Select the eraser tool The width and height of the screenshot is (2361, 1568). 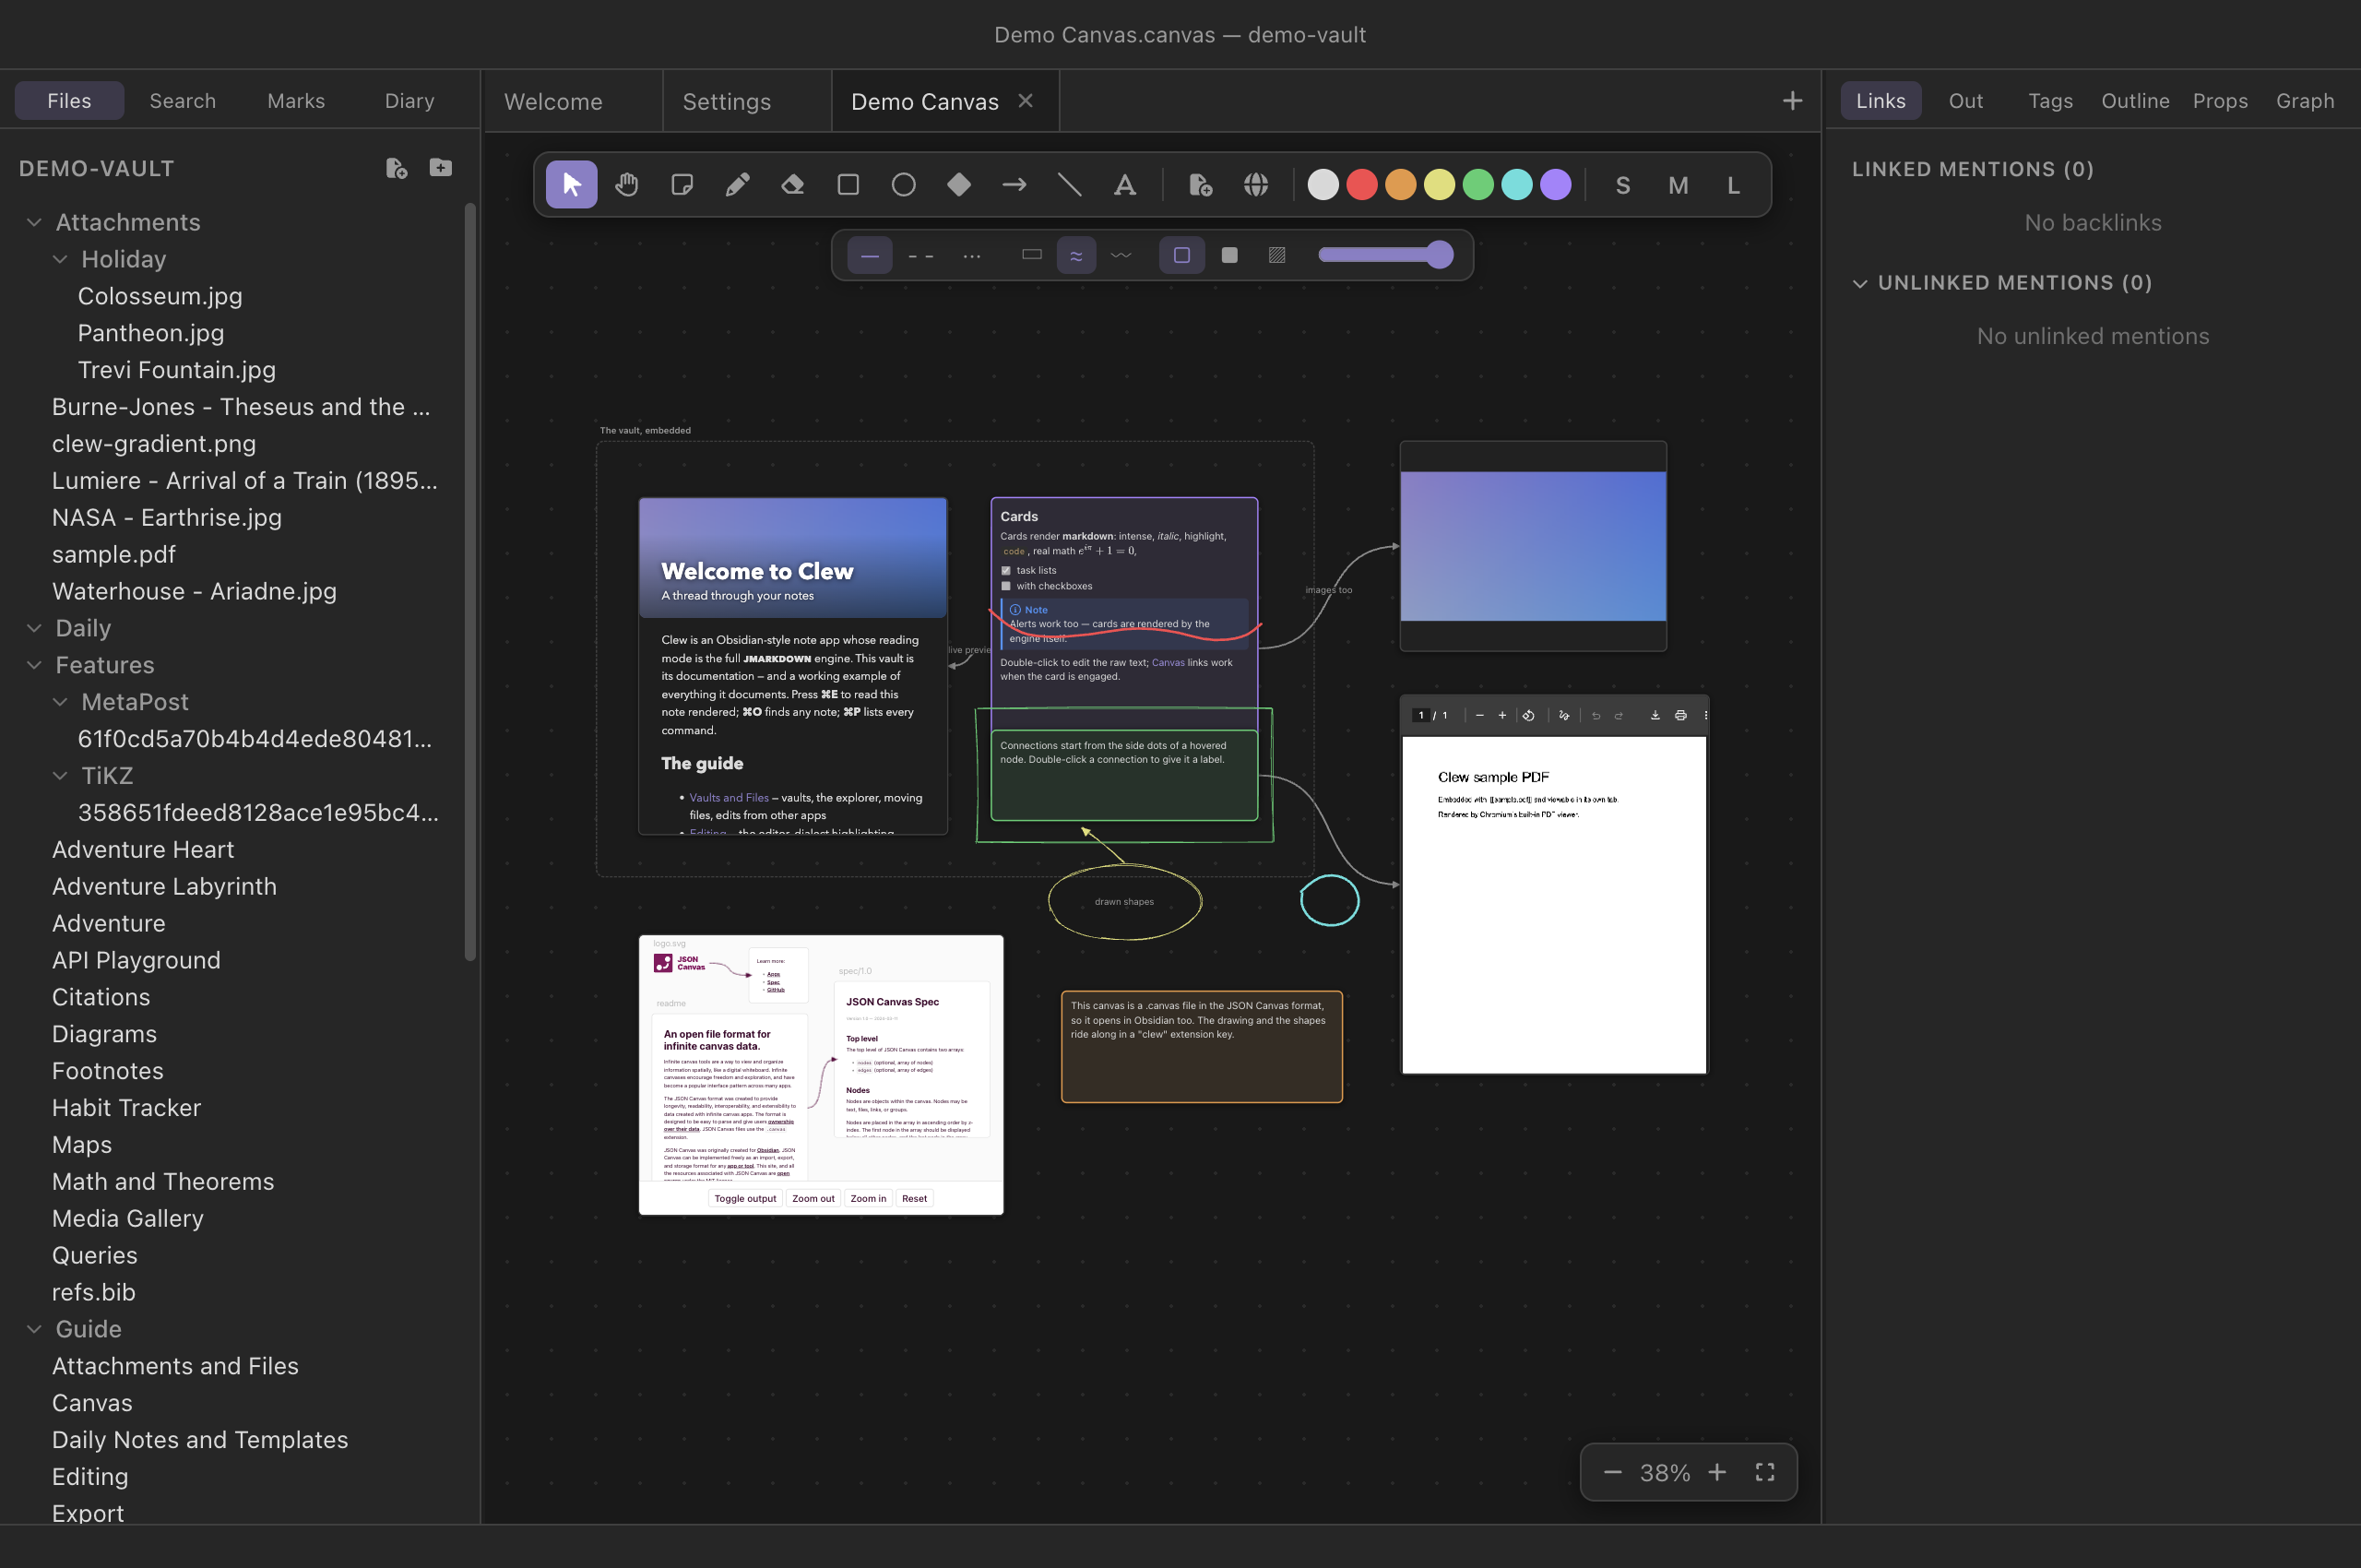coord(793,185)
